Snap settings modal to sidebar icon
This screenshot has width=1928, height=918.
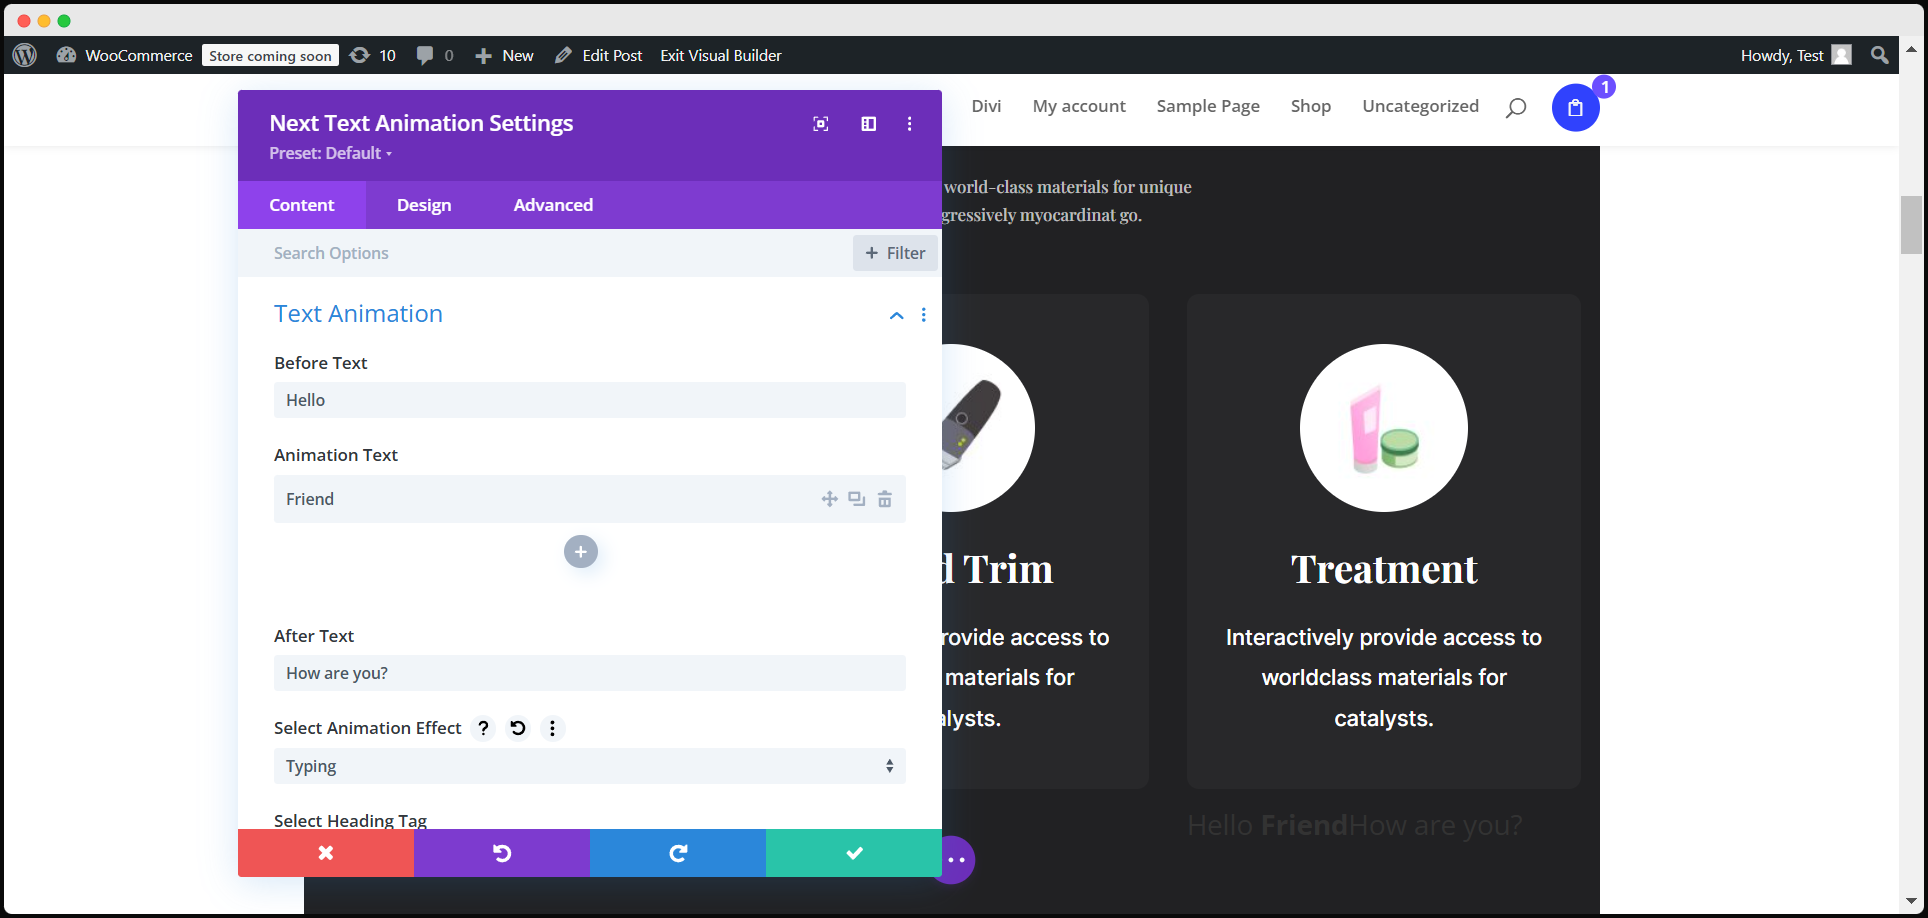[869, 124]
